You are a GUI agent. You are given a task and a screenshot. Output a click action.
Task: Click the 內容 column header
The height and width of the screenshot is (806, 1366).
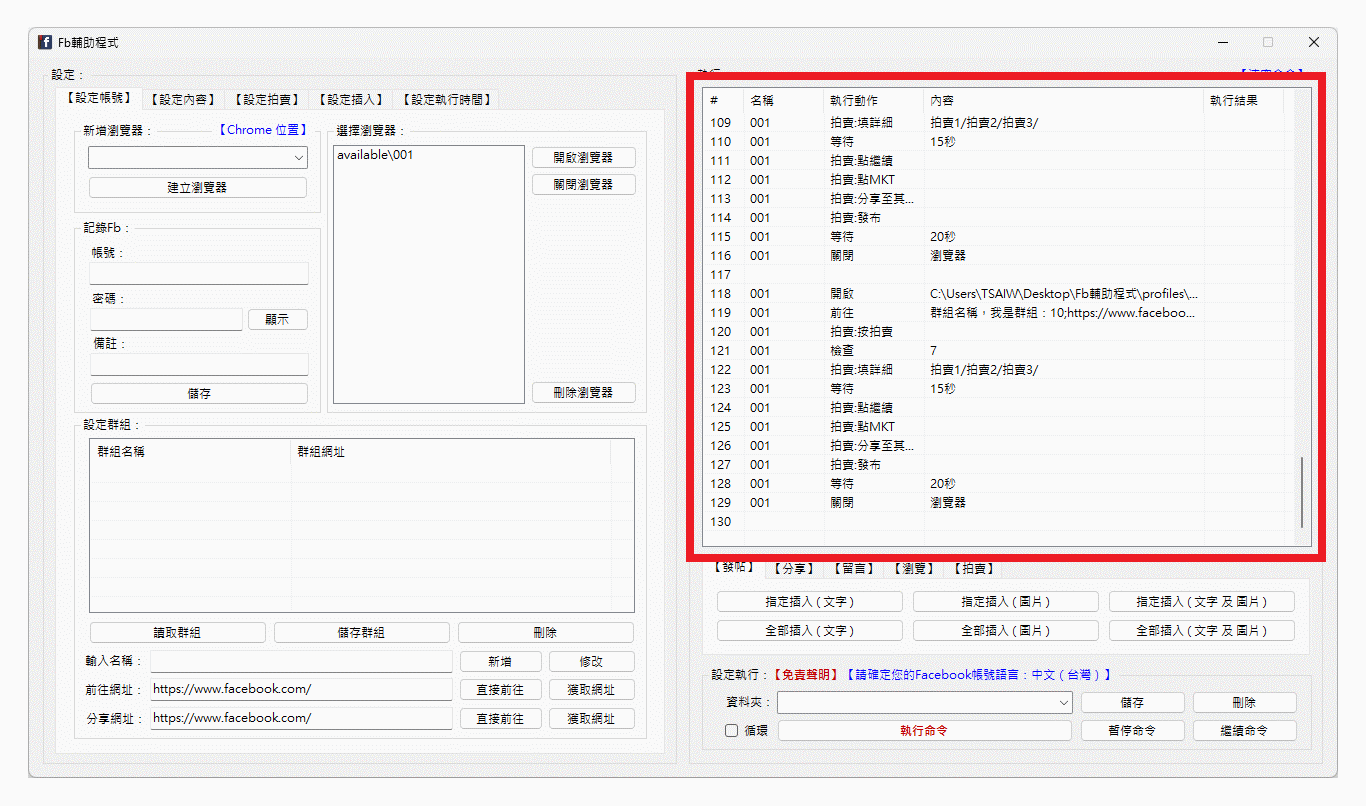tap(1064, 100)
